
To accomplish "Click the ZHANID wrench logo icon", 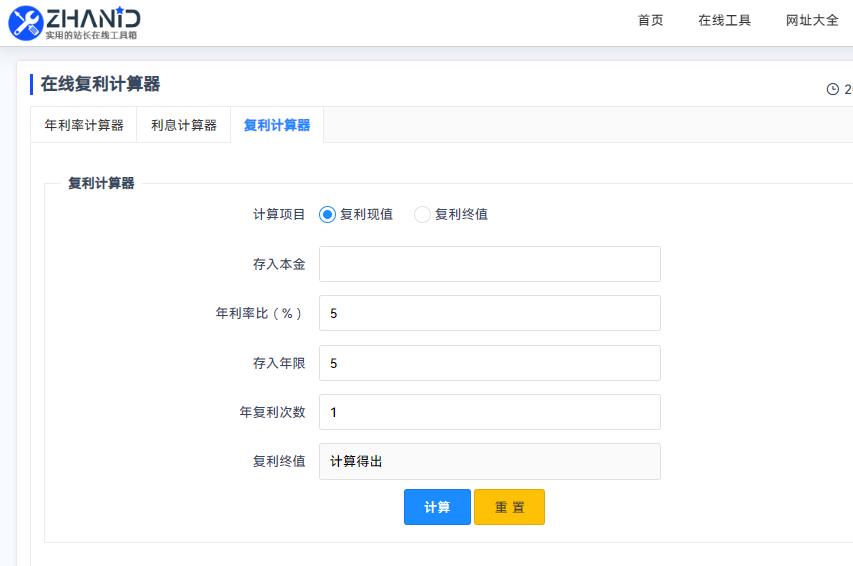I will click(x=26, y=23).
